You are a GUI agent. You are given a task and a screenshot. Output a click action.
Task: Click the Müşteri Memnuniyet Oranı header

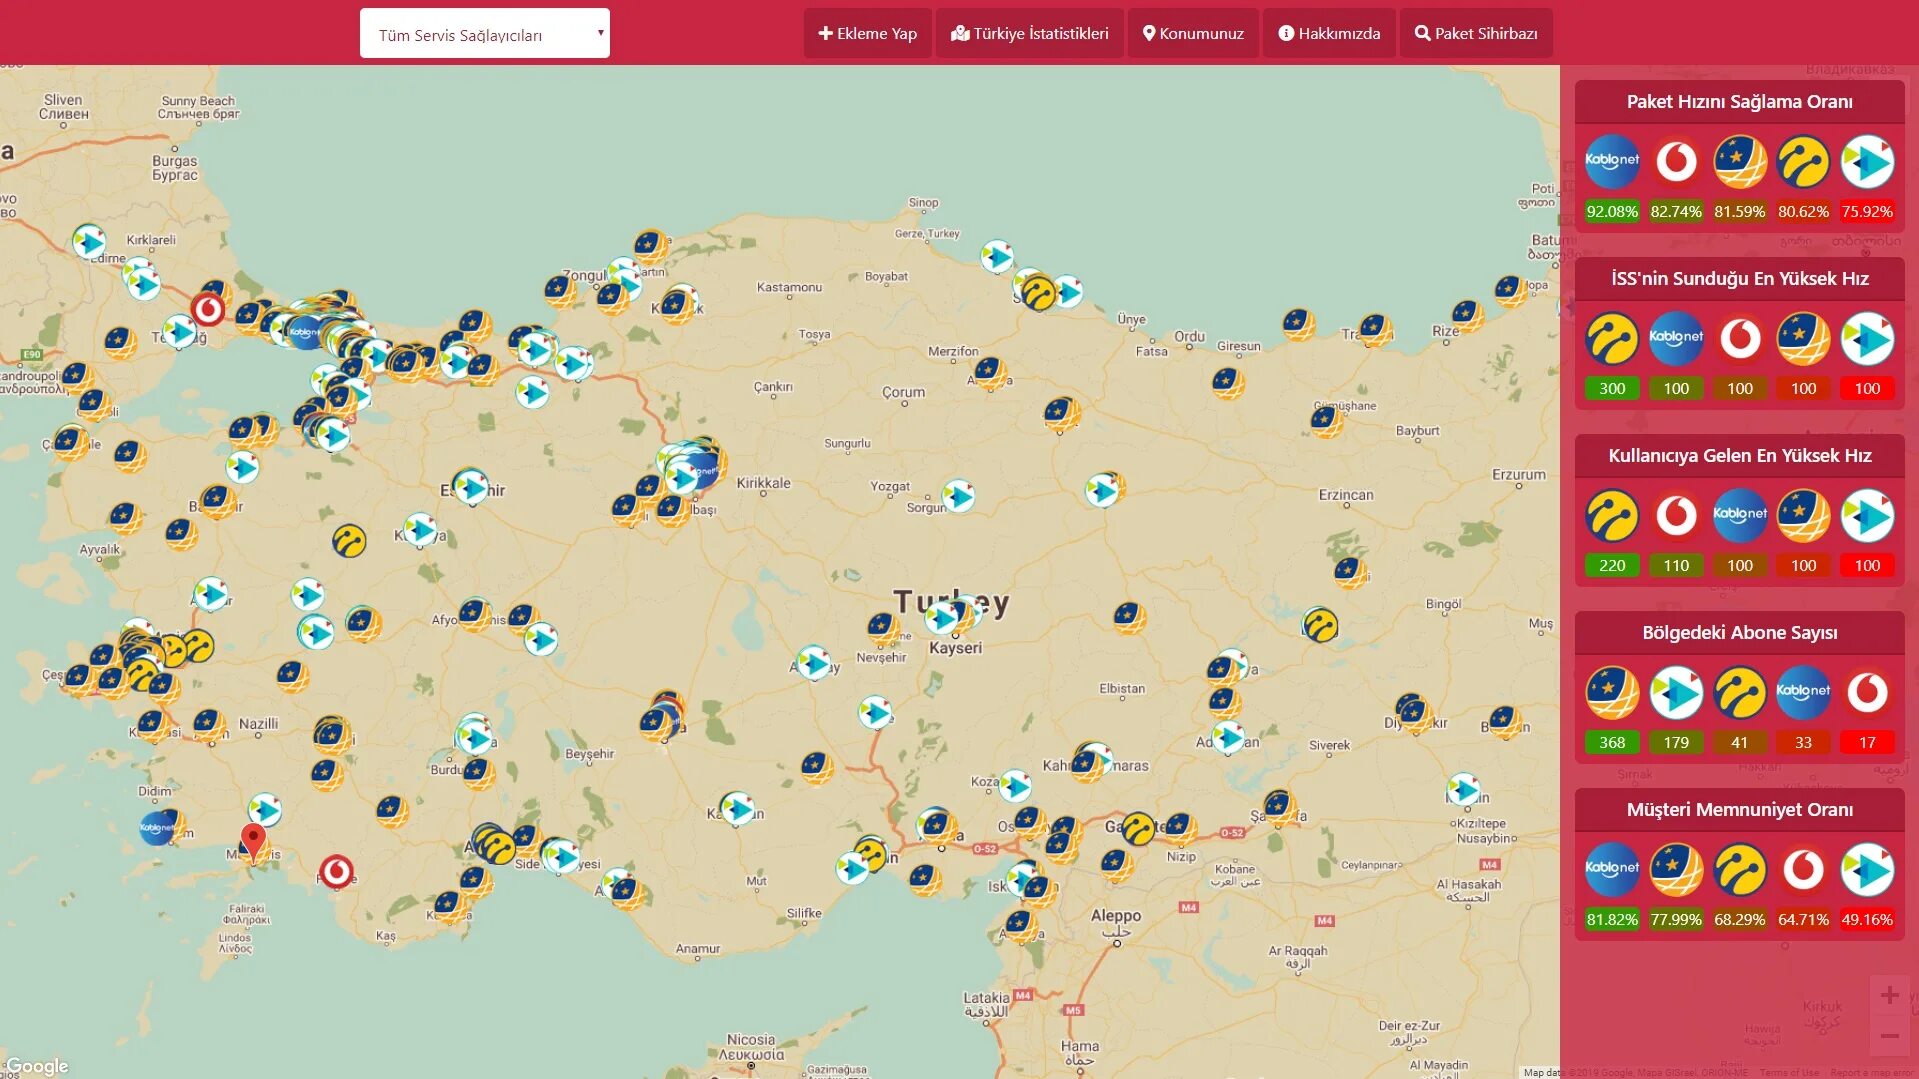pos(1739,810)
